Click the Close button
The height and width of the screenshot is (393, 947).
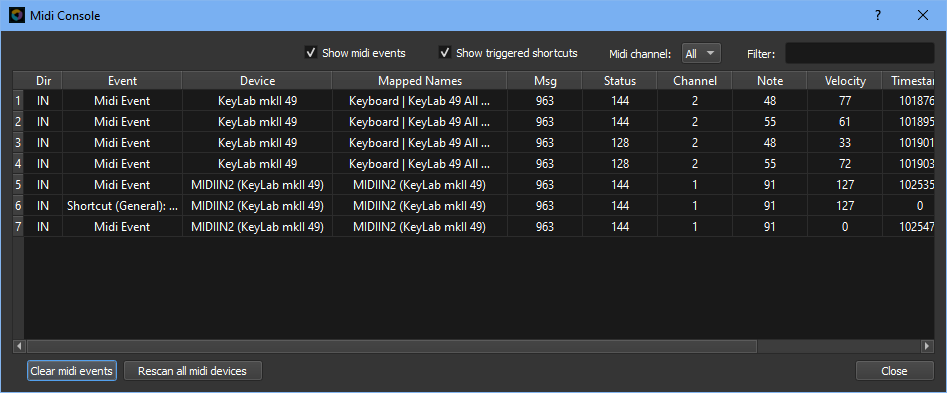point(894,371)
